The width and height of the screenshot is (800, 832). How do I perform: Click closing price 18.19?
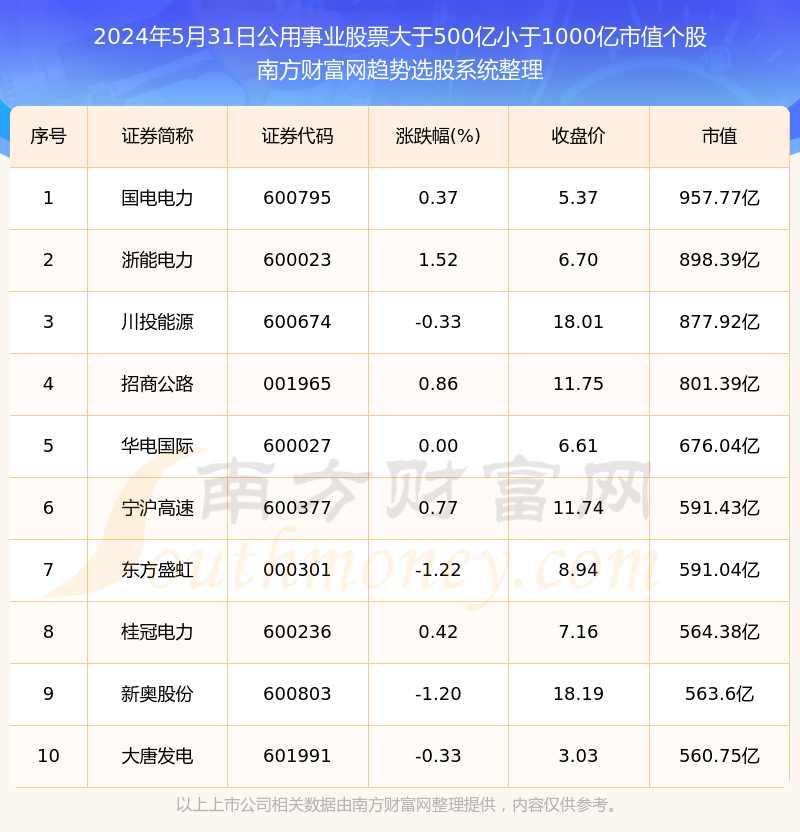coord(578,694)
